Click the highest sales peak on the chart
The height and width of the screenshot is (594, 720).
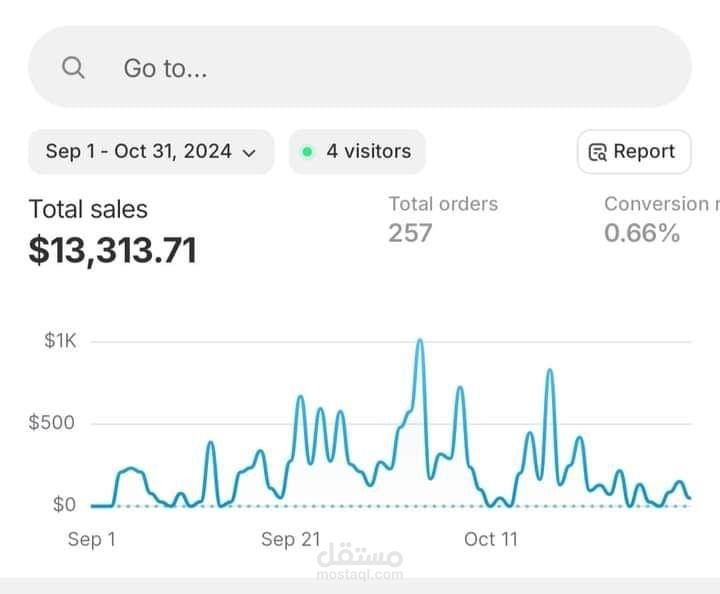tap(419, 342)
